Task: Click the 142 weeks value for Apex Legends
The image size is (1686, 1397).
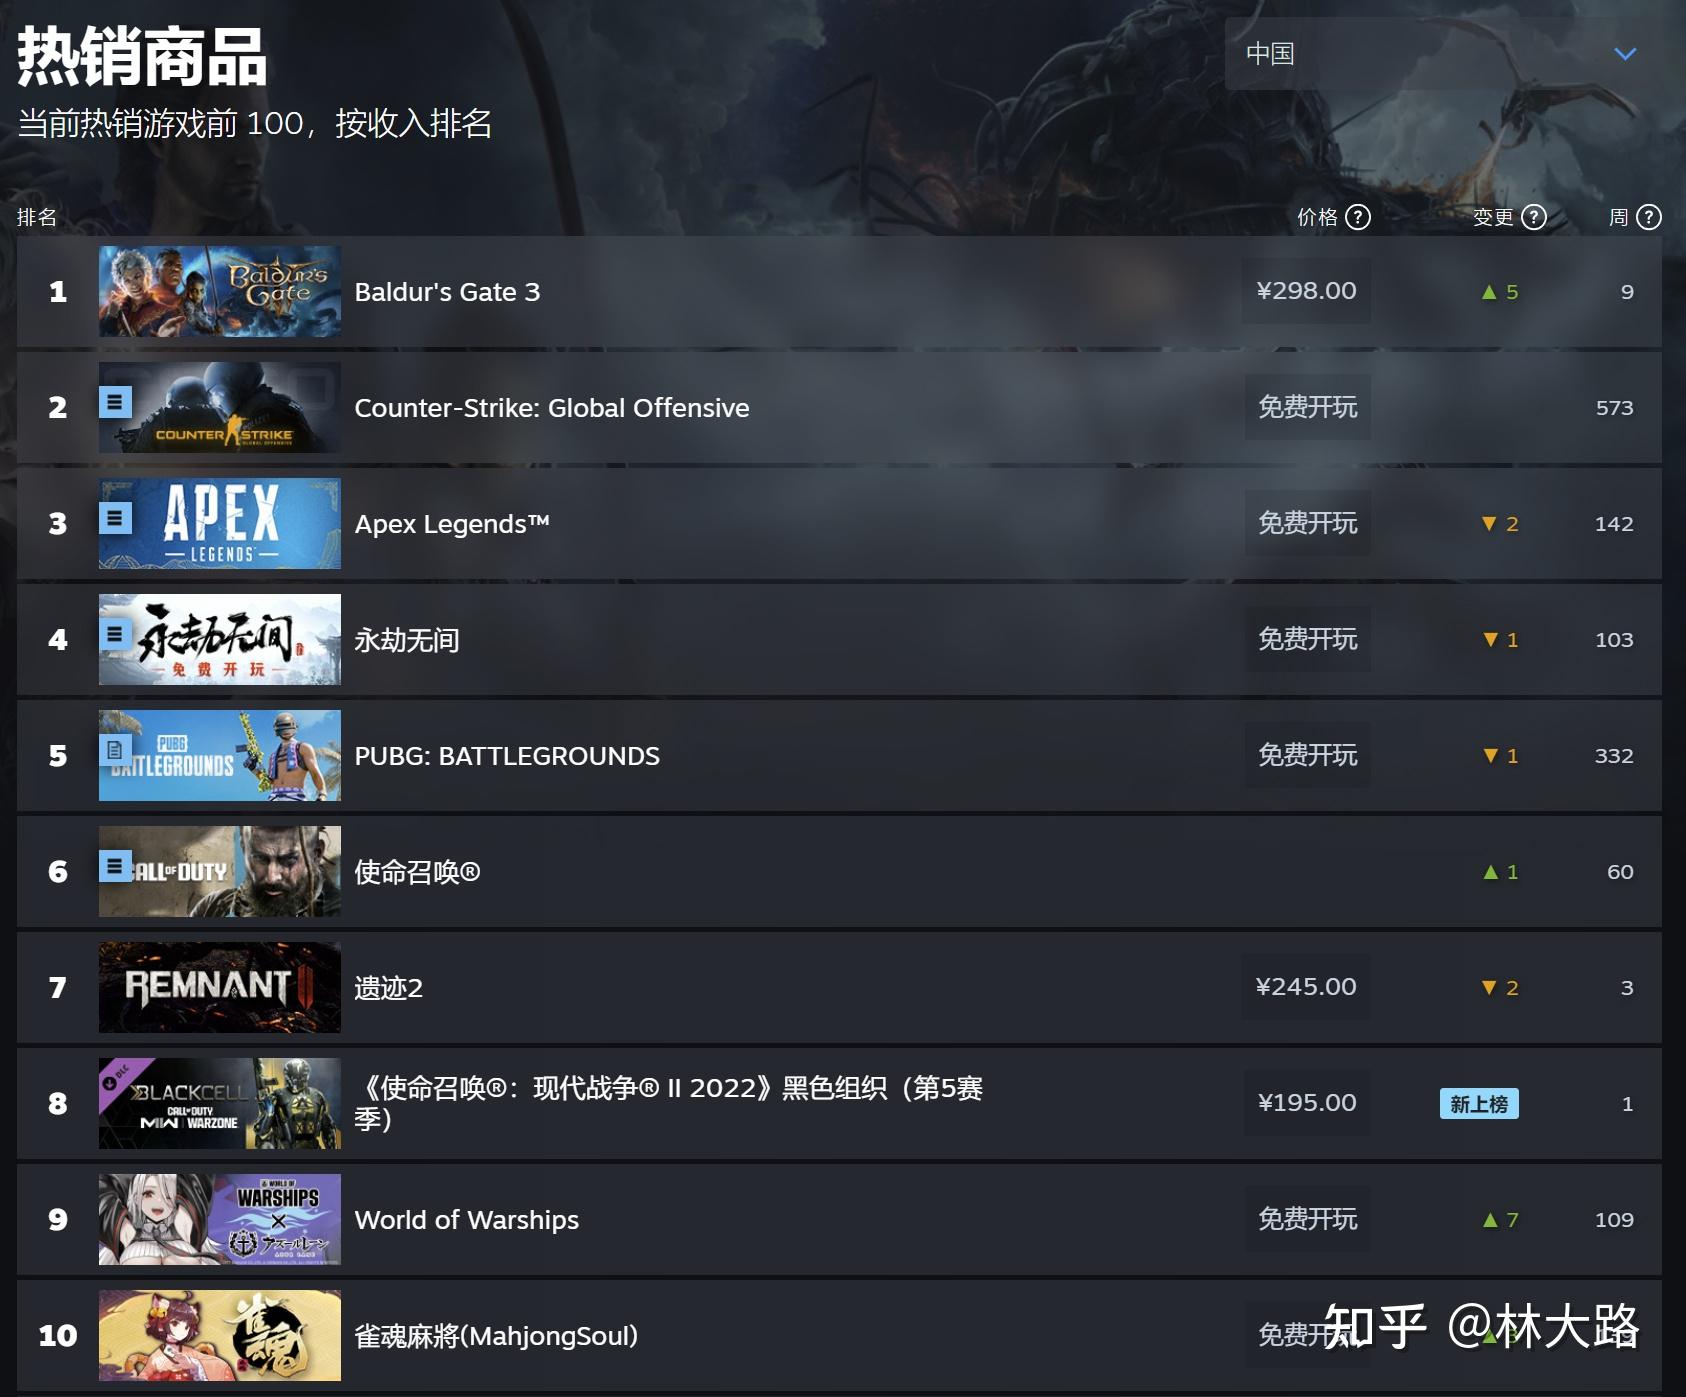Action: pos(1614,524)
